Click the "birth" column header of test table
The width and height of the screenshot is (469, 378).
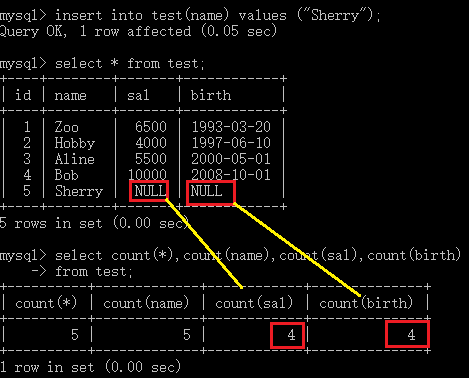point(211,95)
